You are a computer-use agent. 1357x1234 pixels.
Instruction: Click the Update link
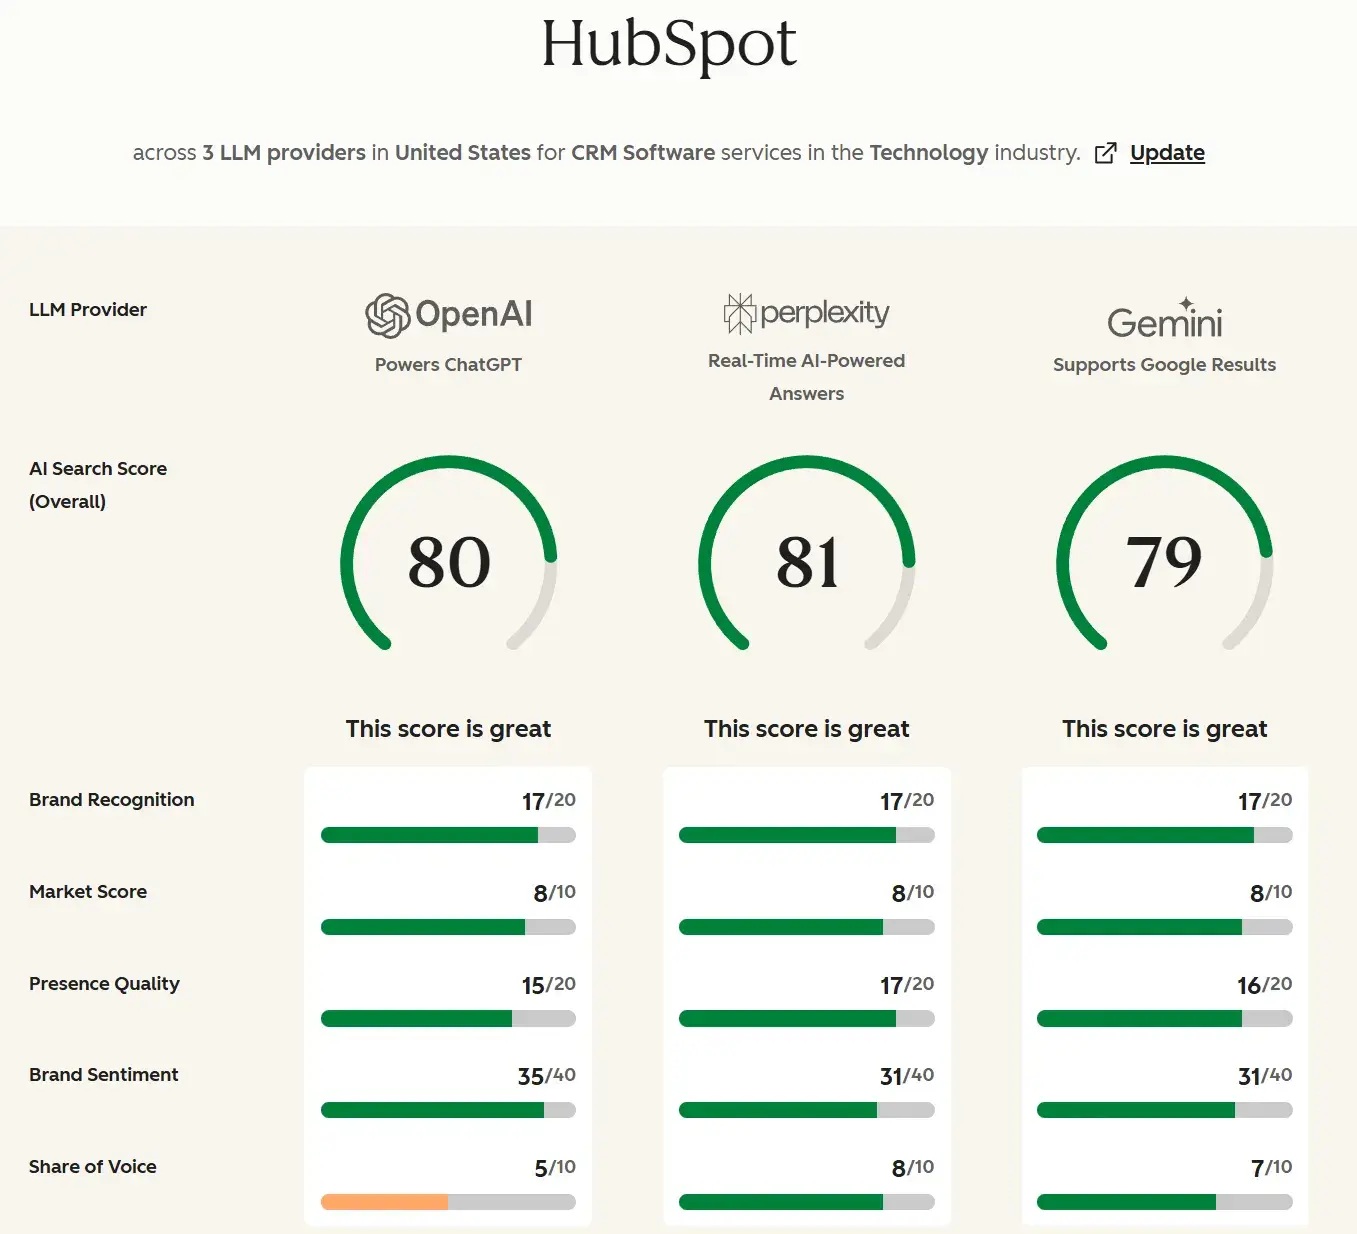[1167, 153]
